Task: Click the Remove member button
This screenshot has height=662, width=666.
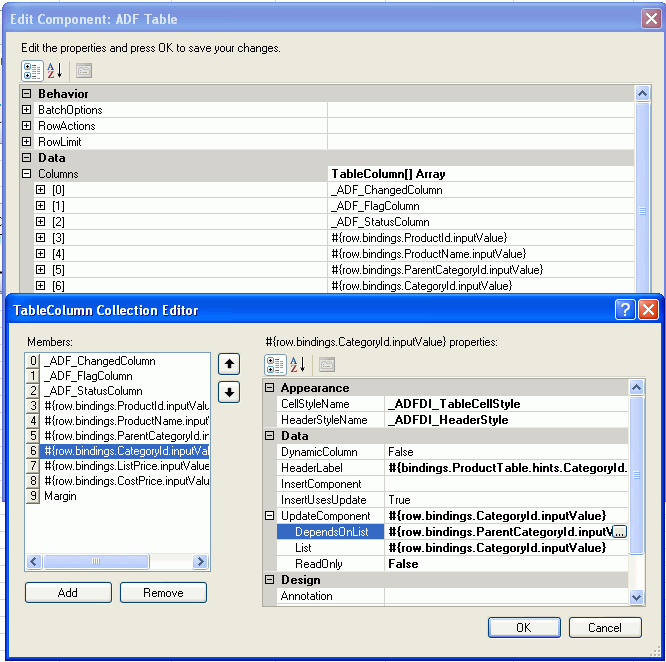Action: (x=163, y=592)
